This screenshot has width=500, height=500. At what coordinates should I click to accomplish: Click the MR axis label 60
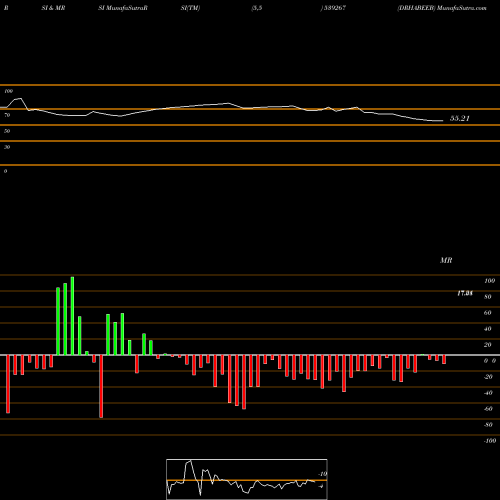[x=488, y=313]
